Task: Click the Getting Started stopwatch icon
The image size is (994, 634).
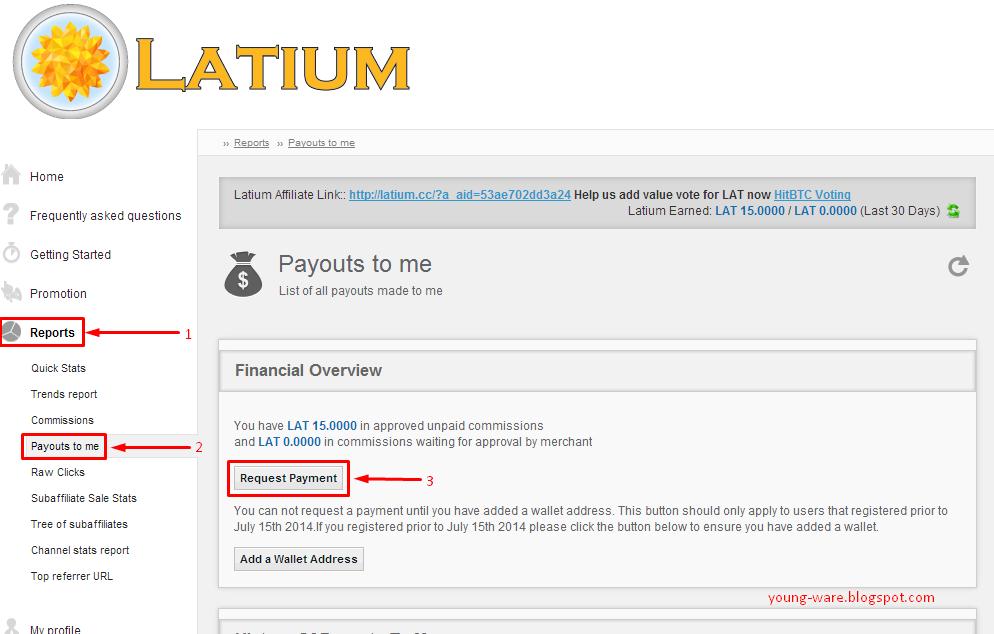Action: [x=11, y=253]
